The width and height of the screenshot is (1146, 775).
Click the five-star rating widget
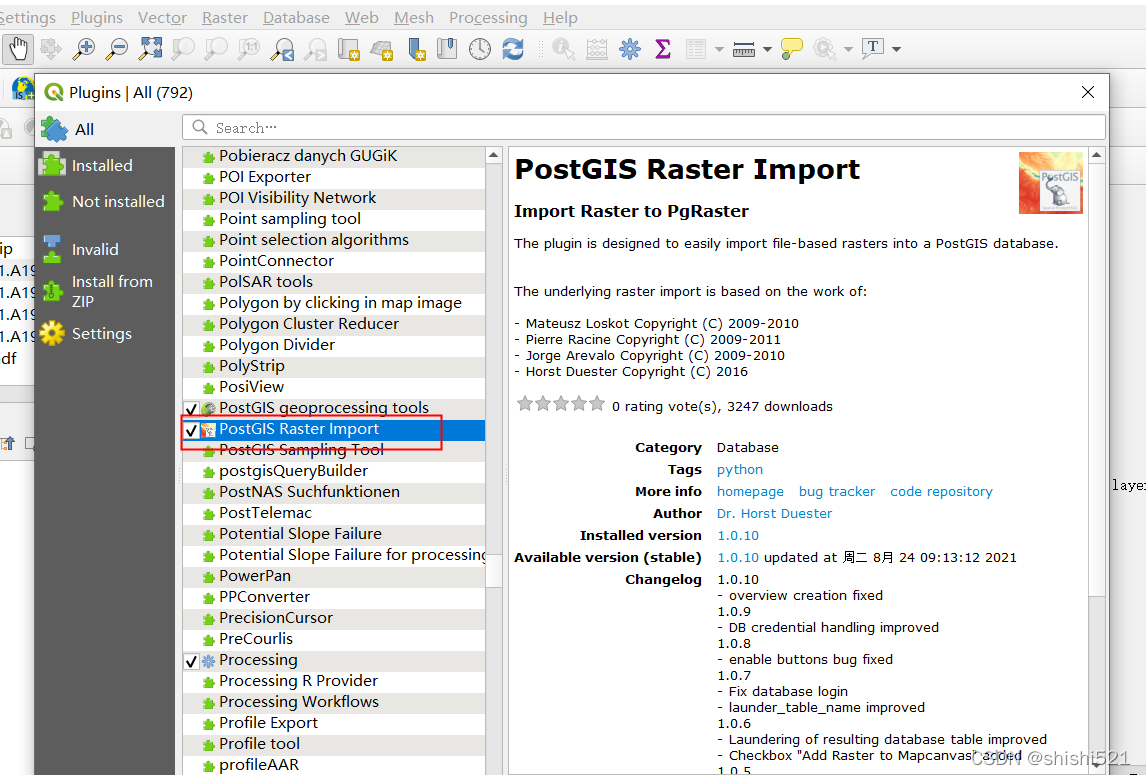[x=561, y=404]
